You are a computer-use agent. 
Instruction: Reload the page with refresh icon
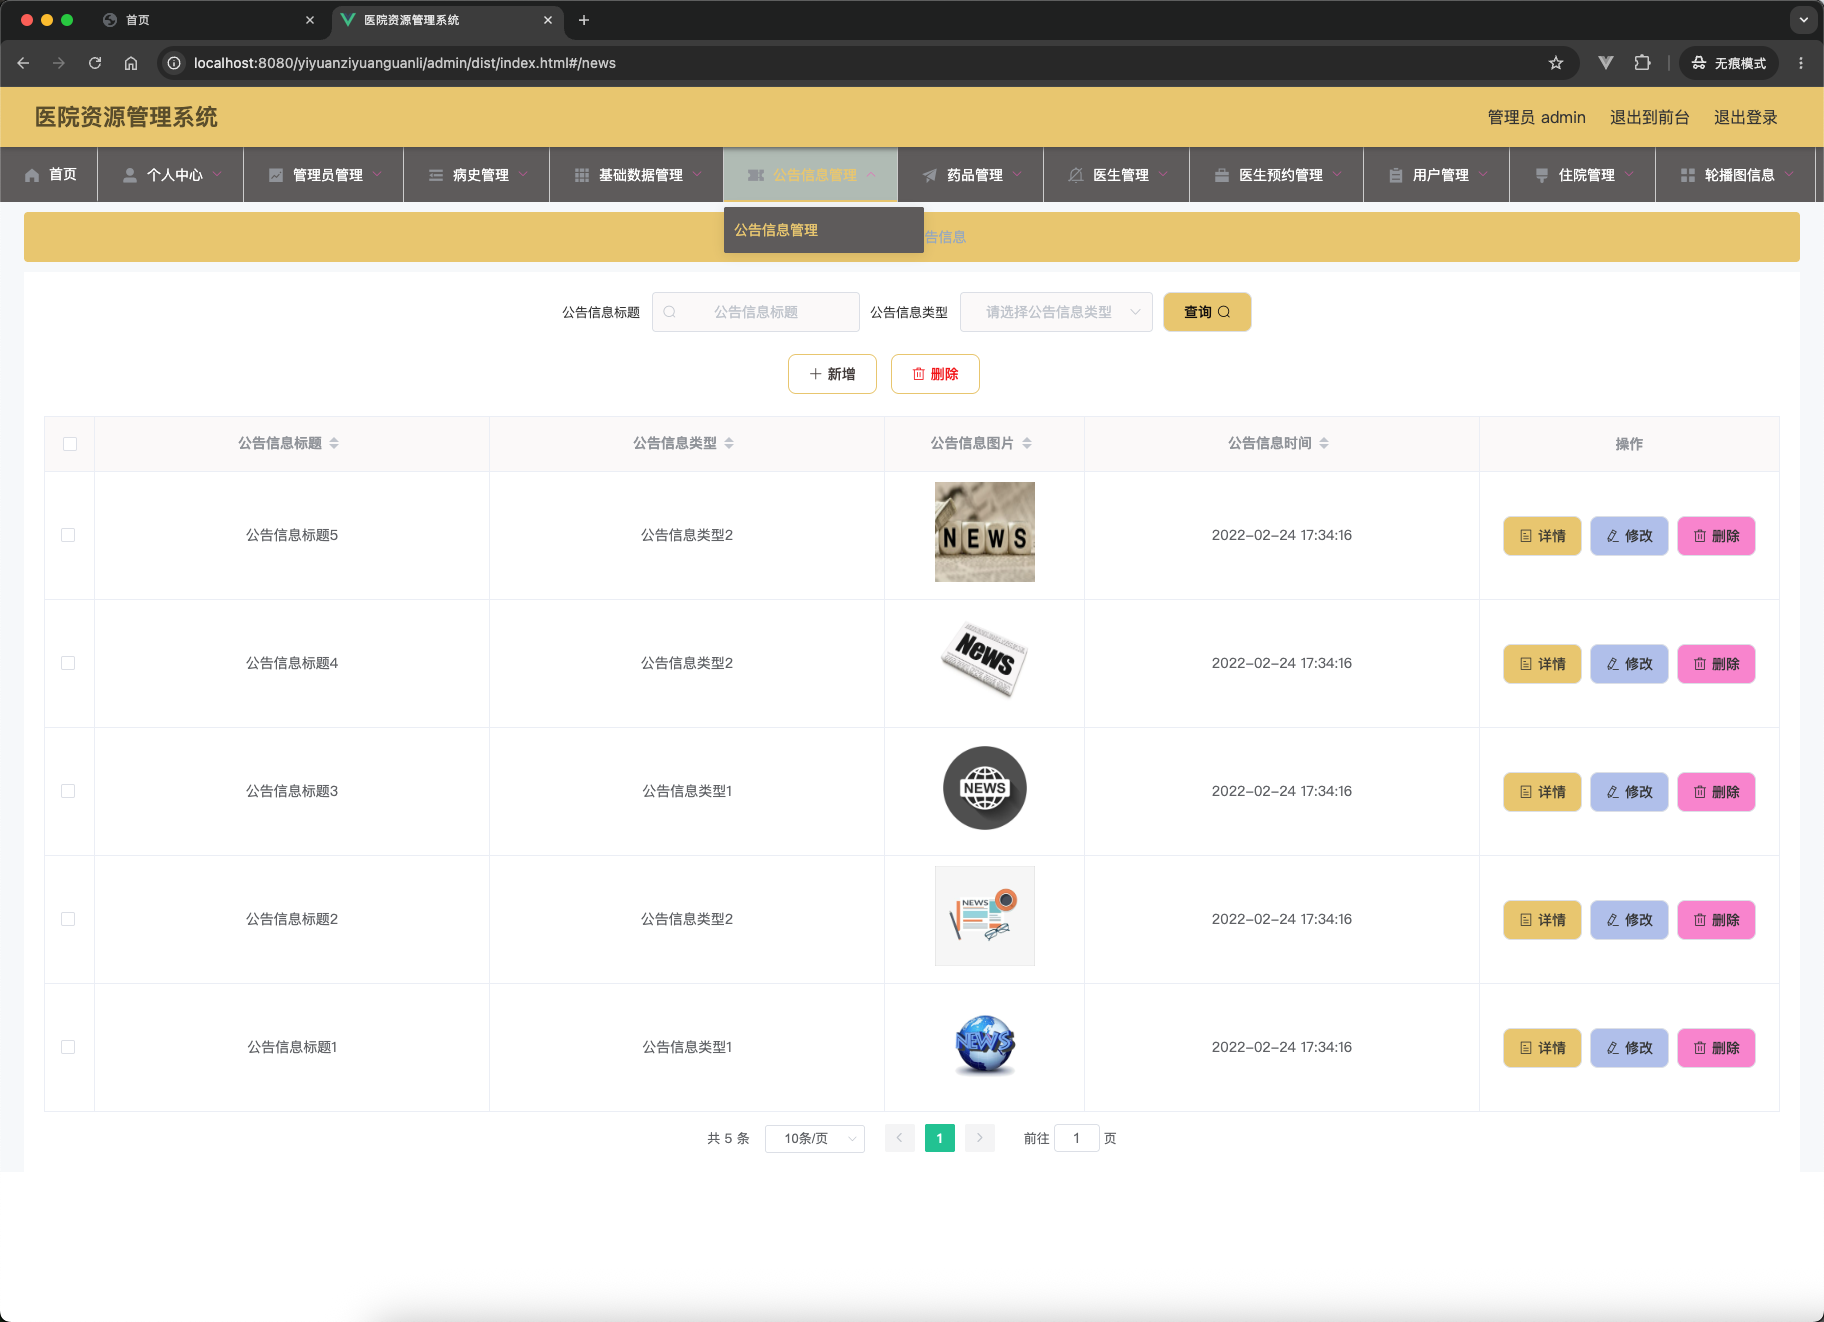pyautogui.click(x=95, y=63)
